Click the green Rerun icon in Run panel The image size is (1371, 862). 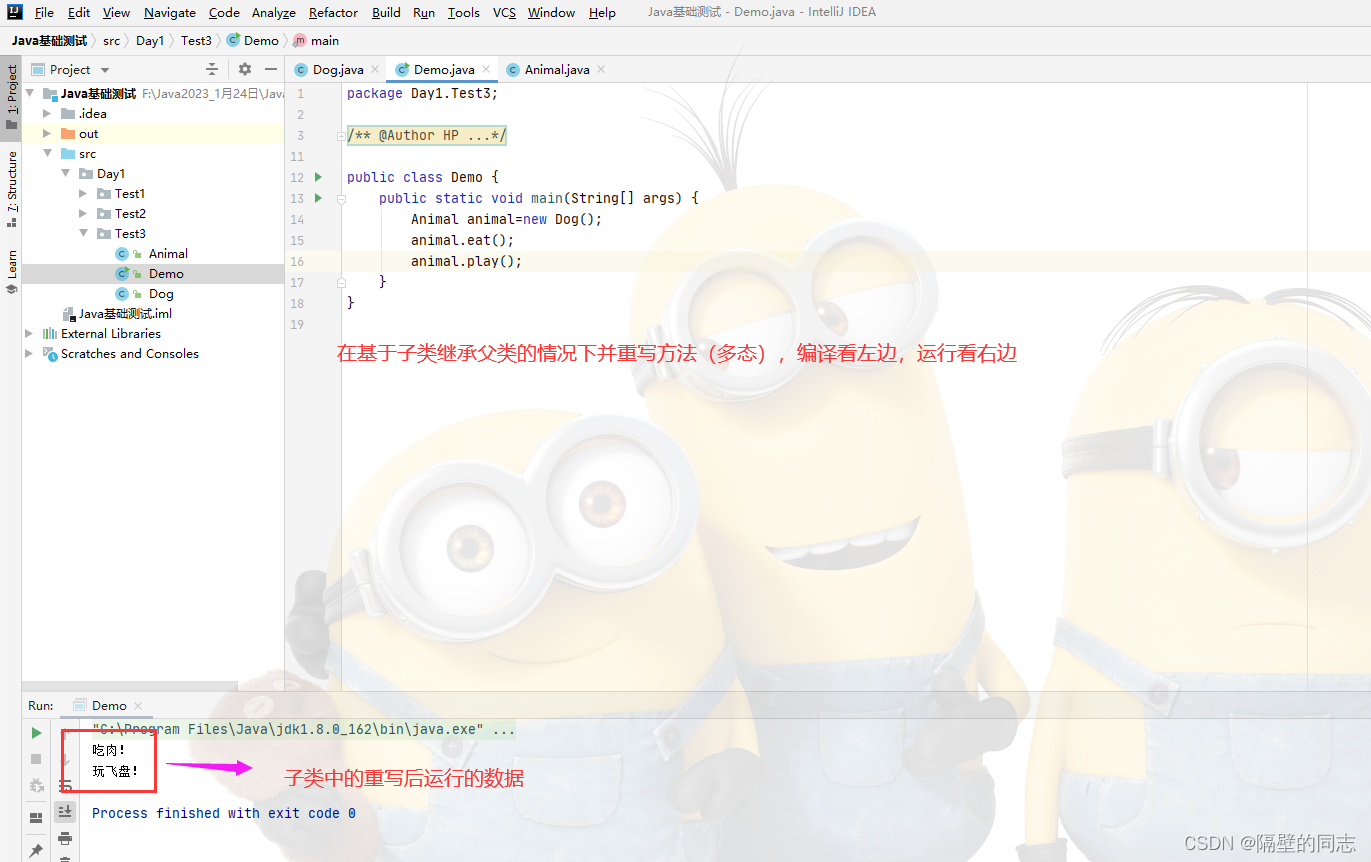pyautogui.click(x=36, y=733)
